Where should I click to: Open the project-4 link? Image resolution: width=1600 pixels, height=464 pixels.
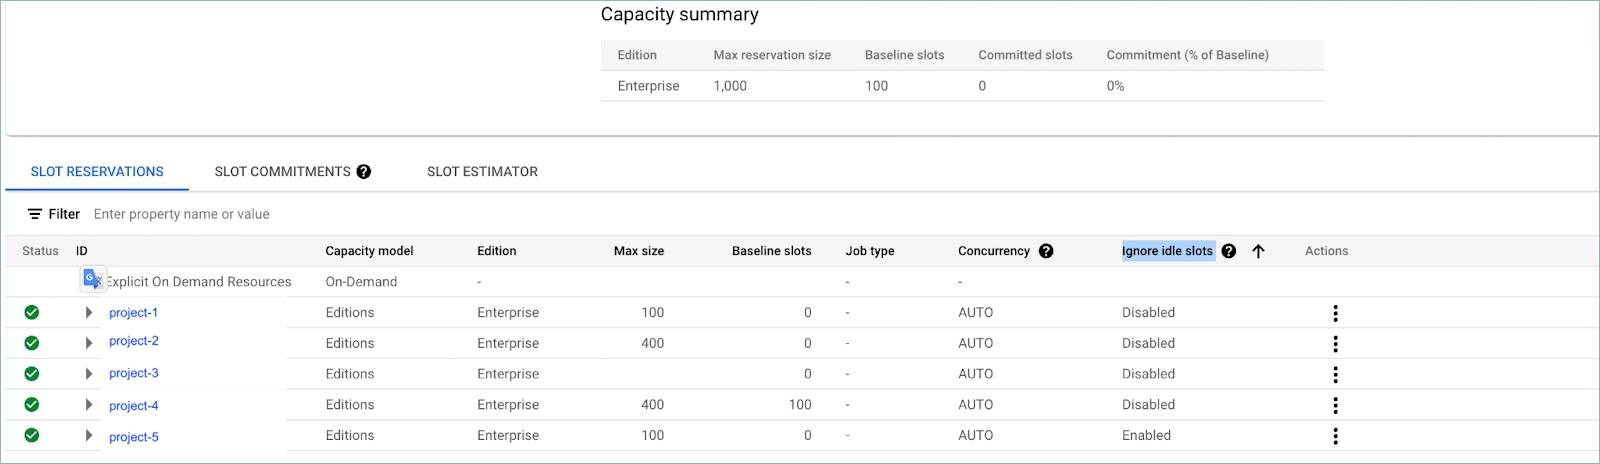coord(134,406)
